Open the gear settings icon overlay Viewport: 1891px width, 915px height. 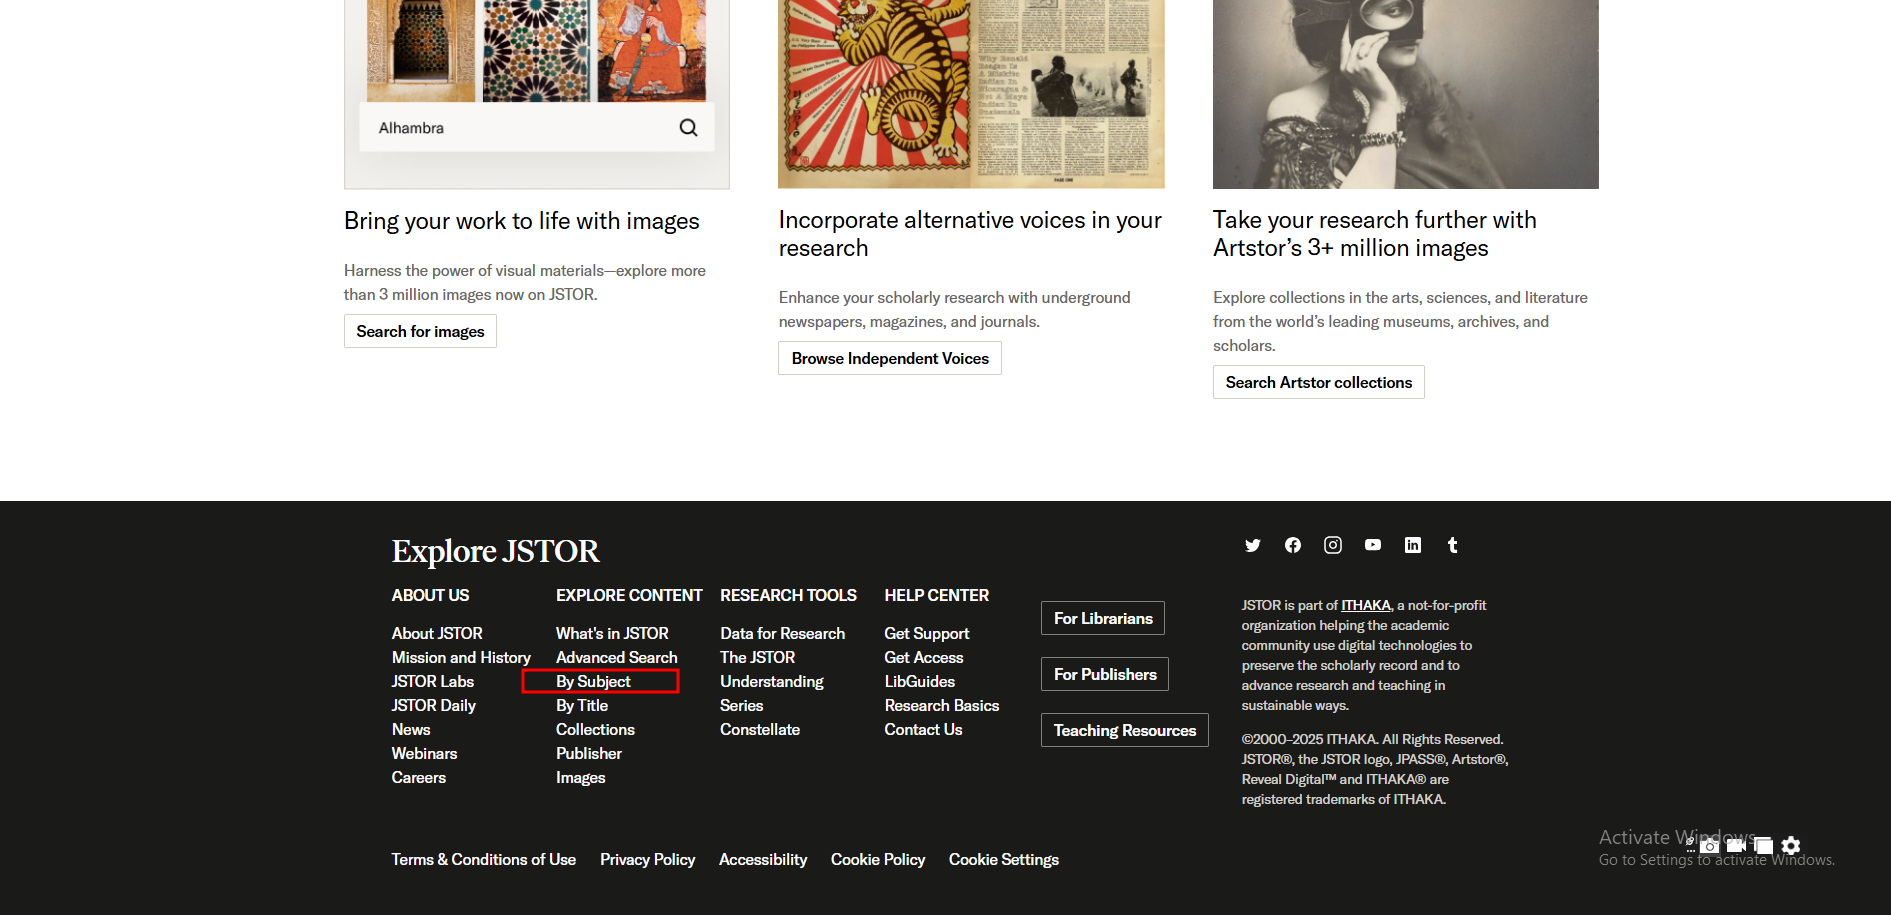point(1791,846)
